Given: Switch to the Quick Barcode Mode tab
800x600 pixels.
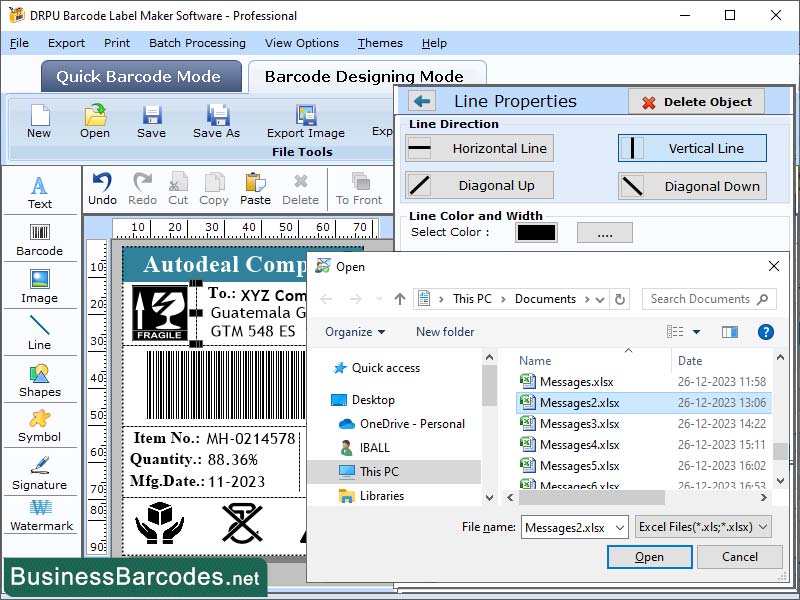Looking at the screenshot, I should tap(140, 77).
